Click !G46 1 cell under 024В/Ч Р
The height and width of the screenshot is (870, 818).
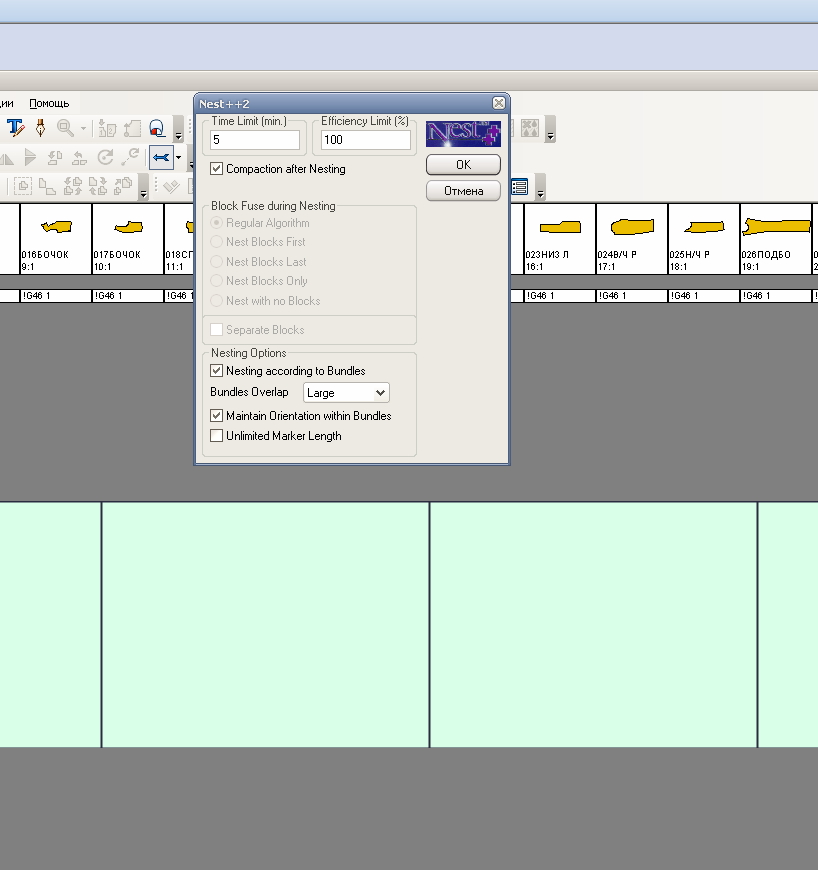point(632,296)
